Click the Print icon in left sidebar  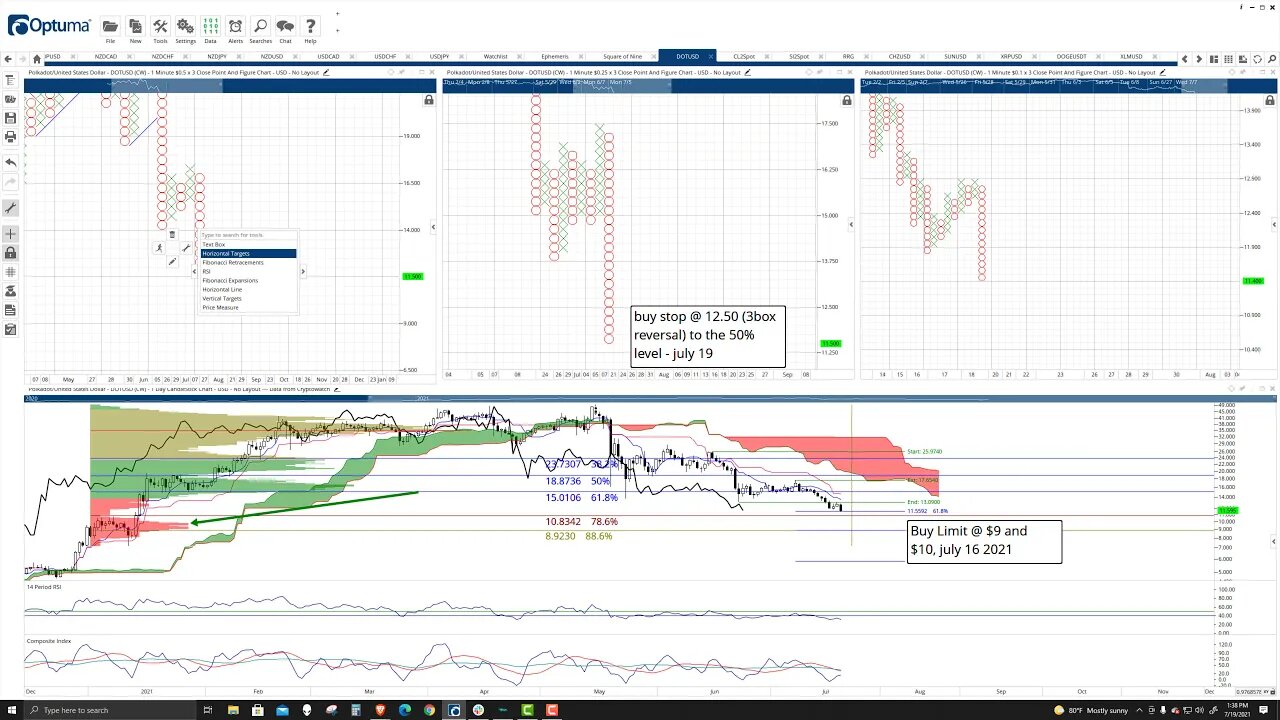coord(11,137)
